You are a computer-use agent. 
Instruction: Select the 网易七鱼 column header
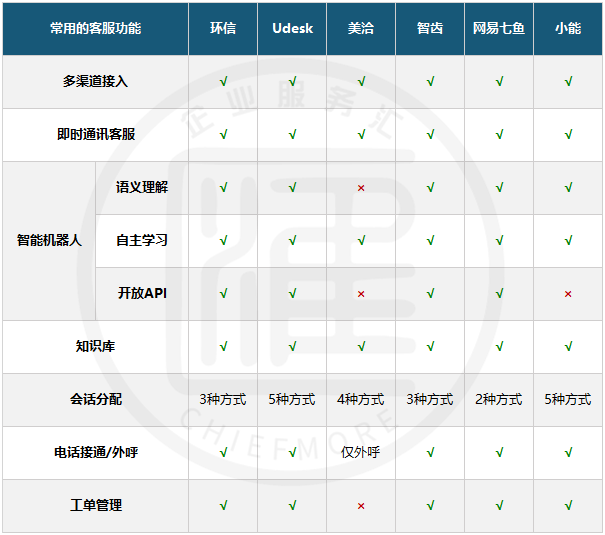[x=499, y=29]
